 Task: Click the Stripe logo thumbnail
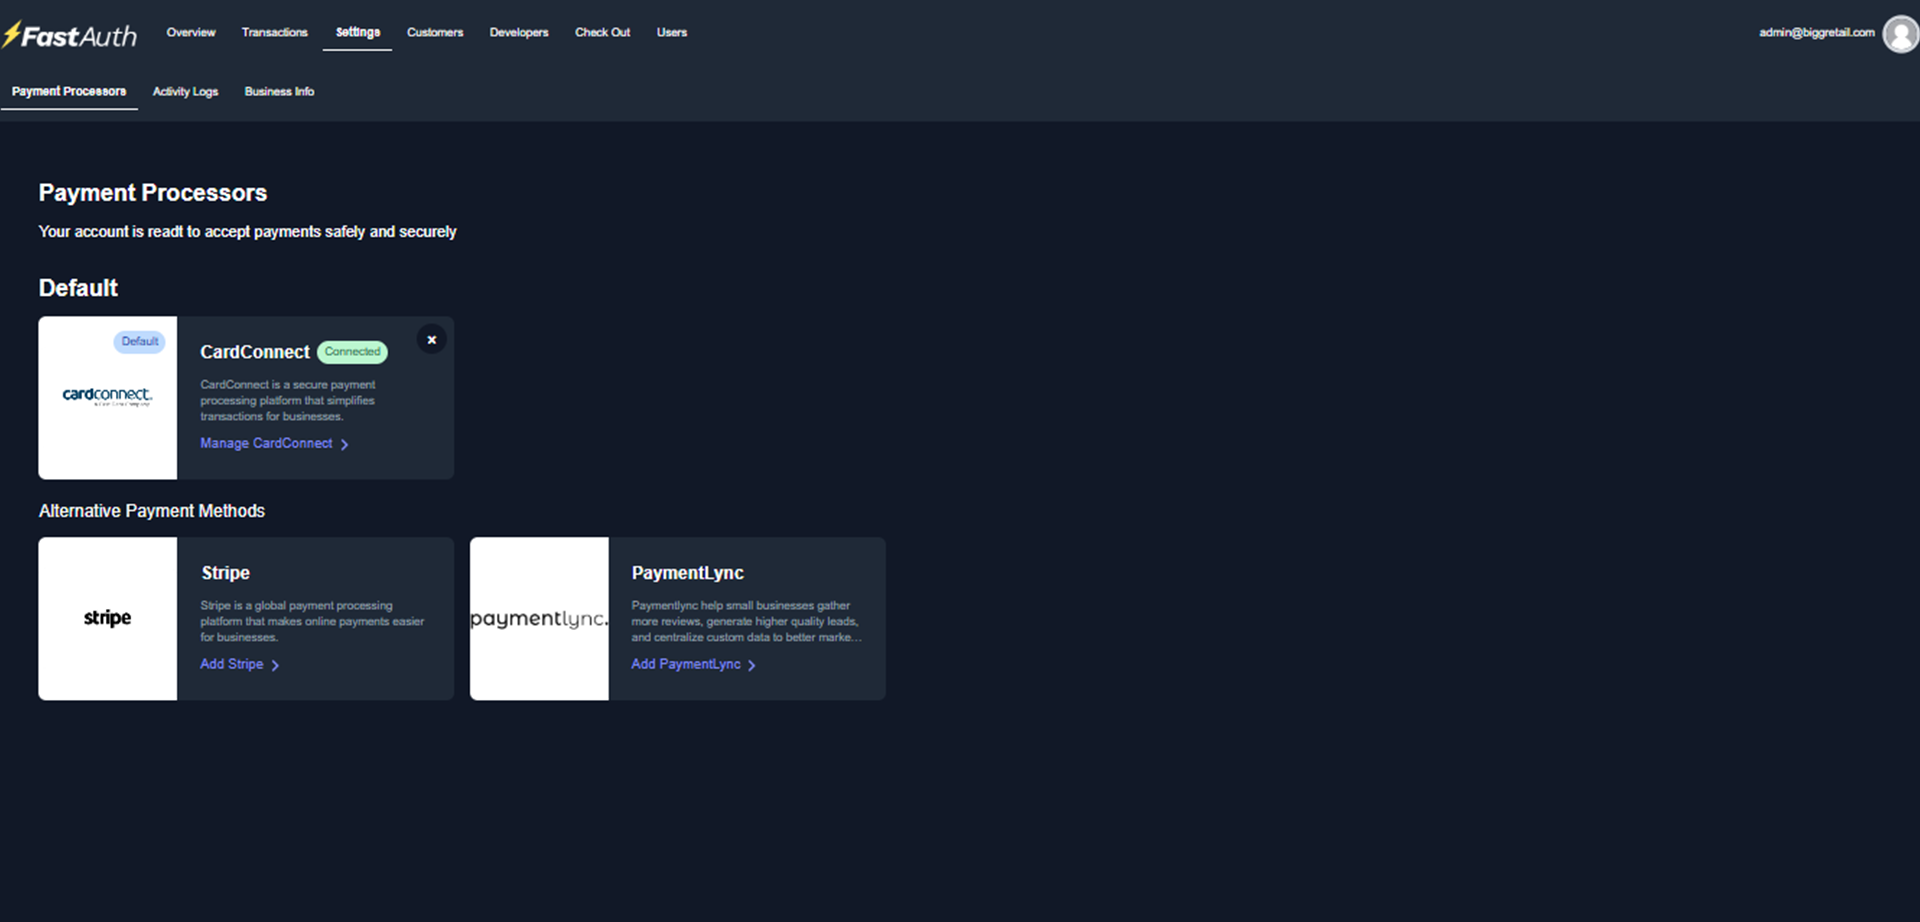(x=108, y=618)
